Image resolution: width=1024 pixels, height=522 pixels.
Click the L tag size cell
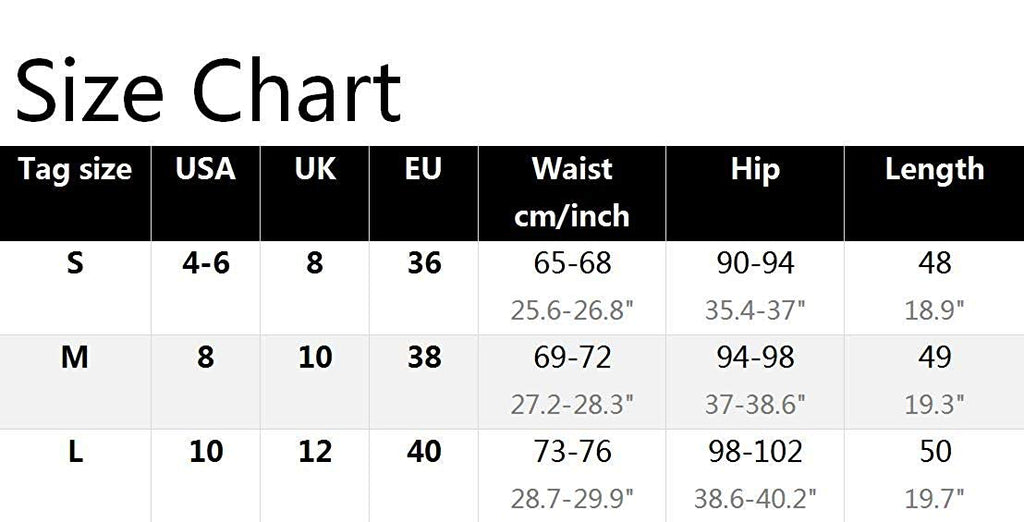click(x=75, y=452)
